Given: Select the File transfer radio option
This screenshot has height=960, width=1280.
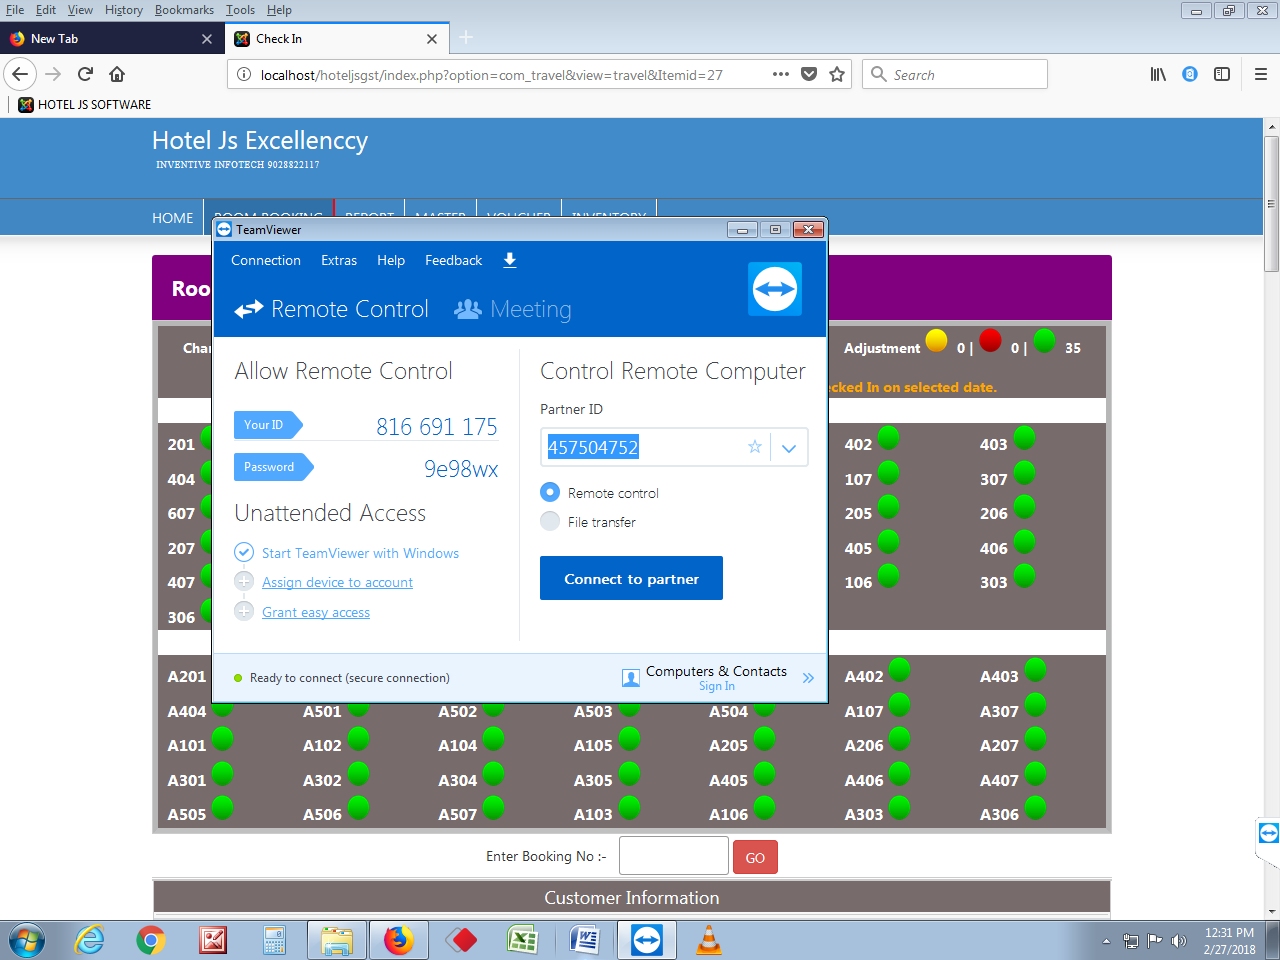Looking at the screenshot, I should [x=550, y=521].
